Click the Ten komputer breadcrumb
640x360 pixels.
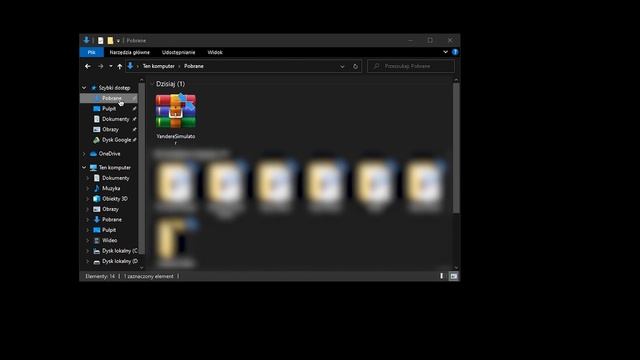tap(158, 66)
